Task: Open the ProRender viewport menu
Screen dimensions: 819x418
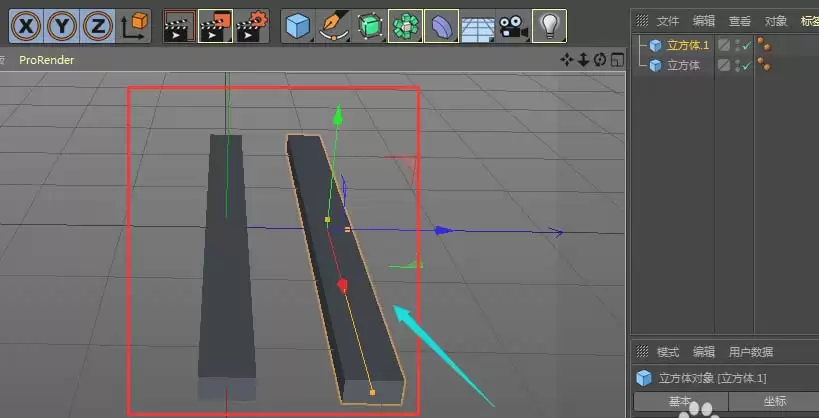Action: [46, 60]
